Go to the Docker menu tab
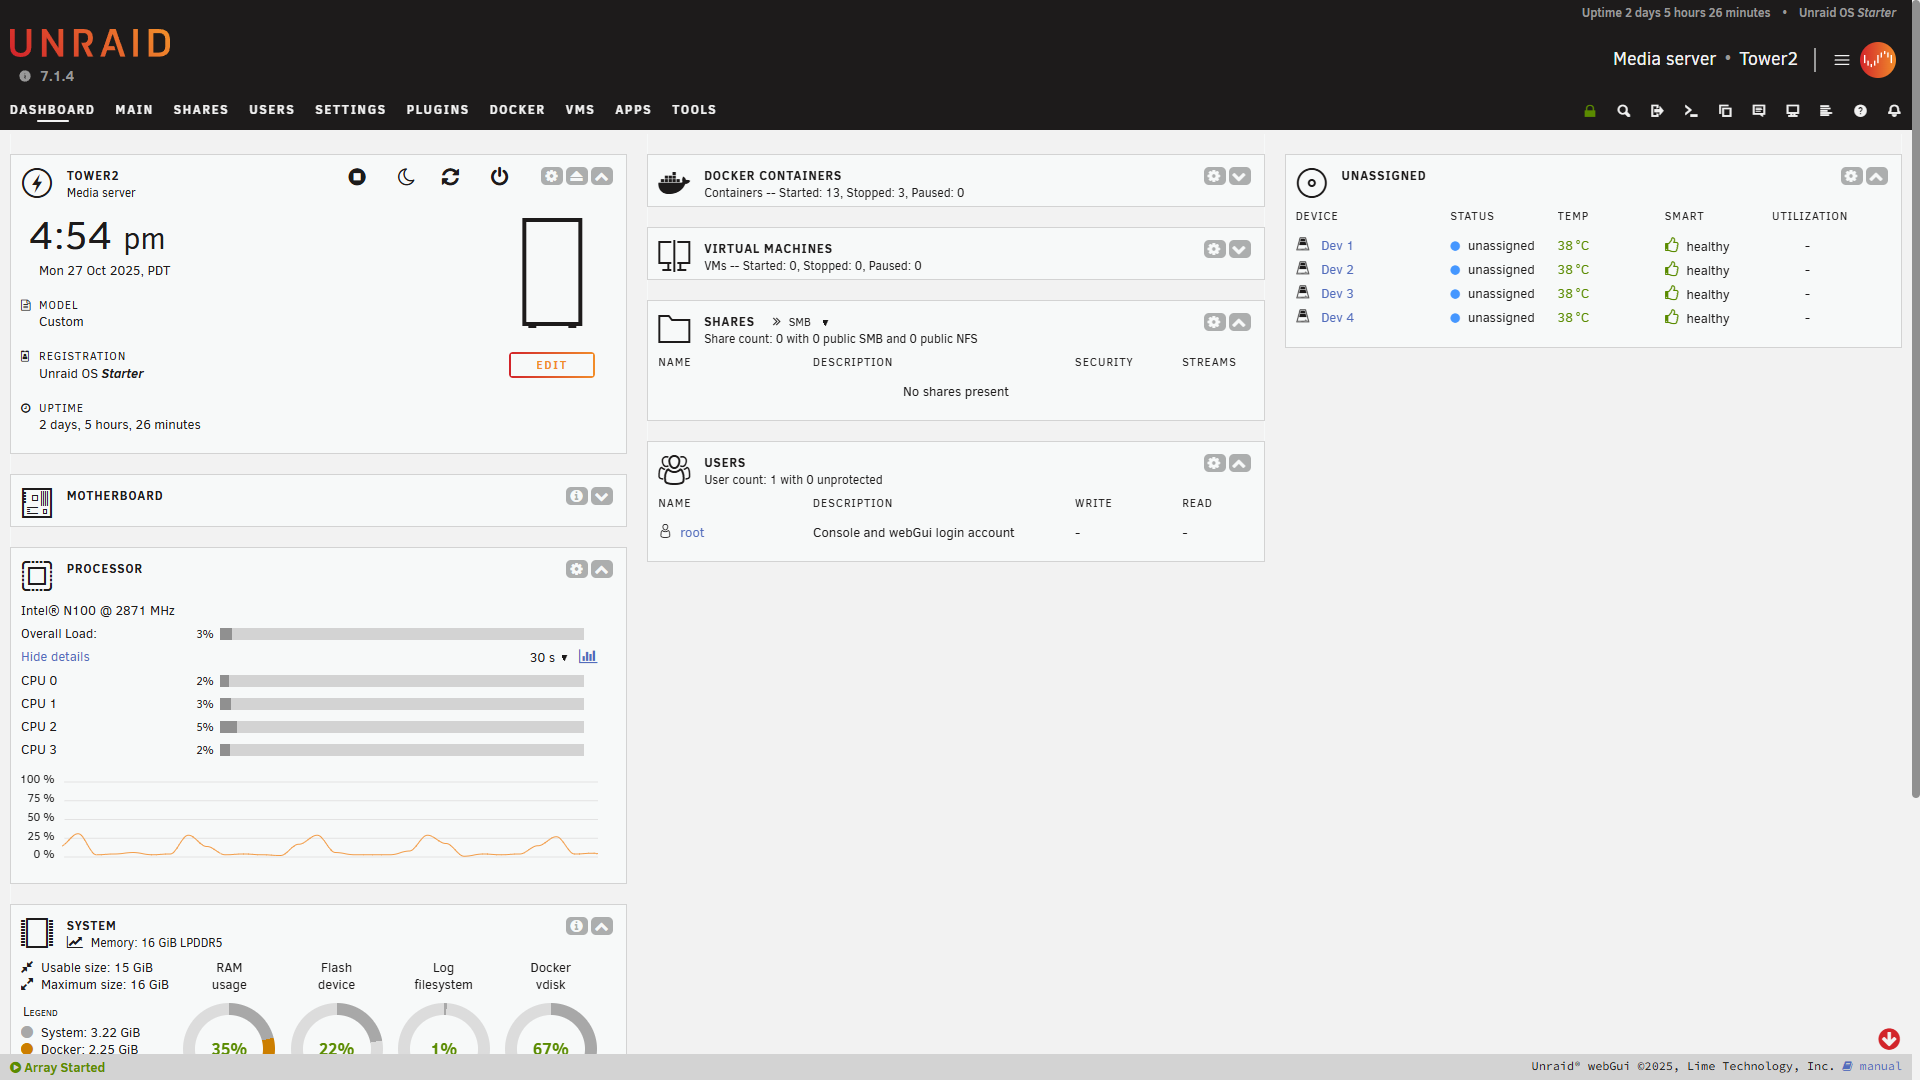 tap(517, 110)
